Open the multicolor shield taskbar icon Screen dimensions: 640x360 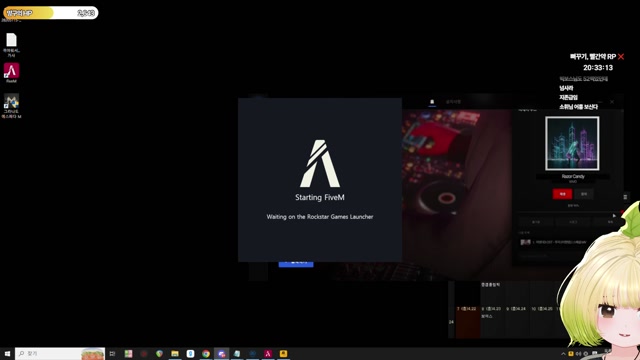pyautogui.click(x=159, y=354)
